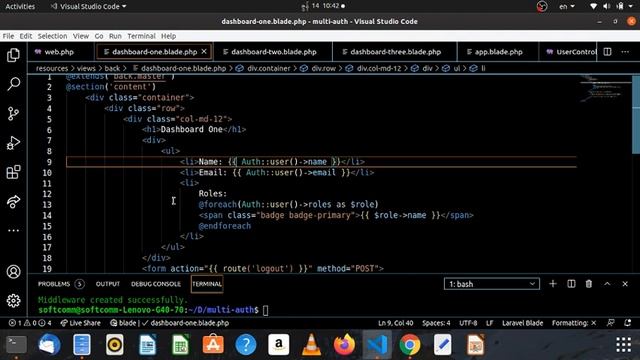Screen dimensions: 640x360
Task: Open Terminal app from the dock
Action: (16, 345)
